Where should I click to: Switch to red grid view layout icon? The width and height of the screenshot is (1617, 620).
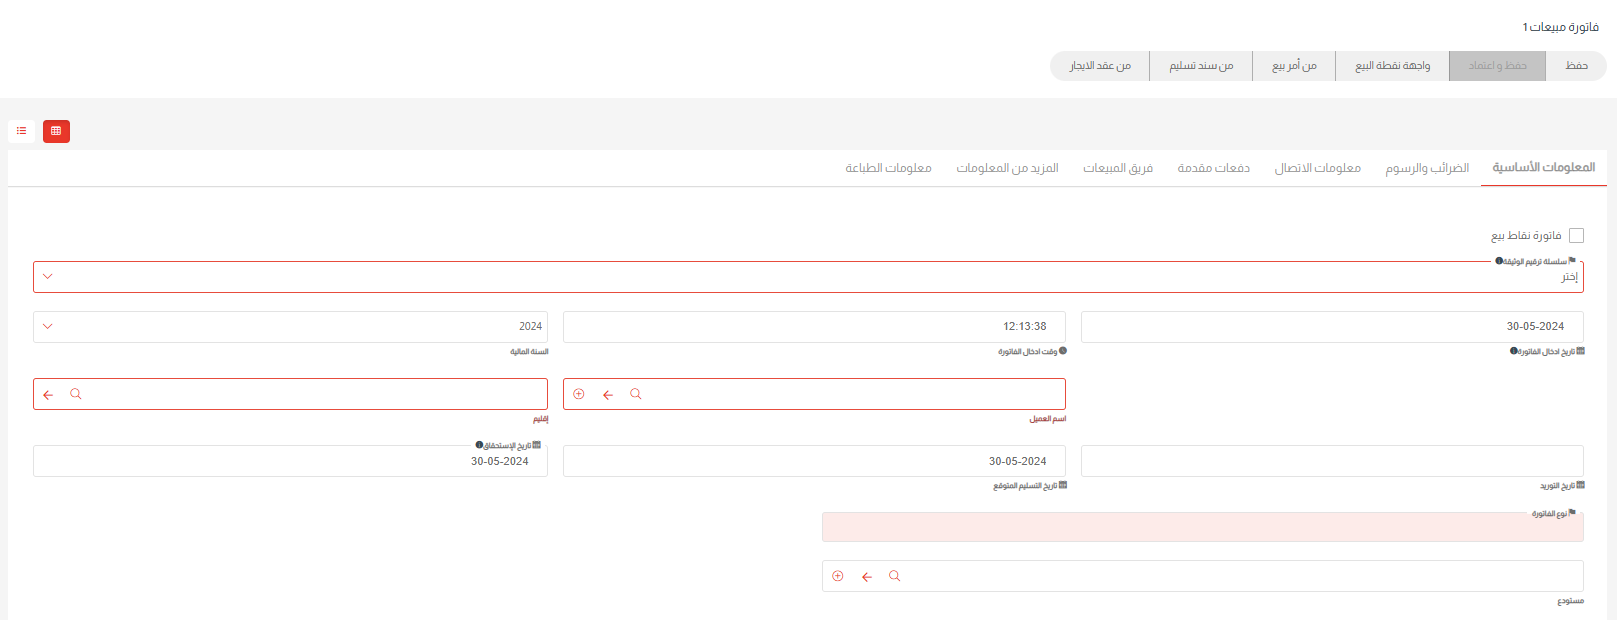click(x=56, y=131)
